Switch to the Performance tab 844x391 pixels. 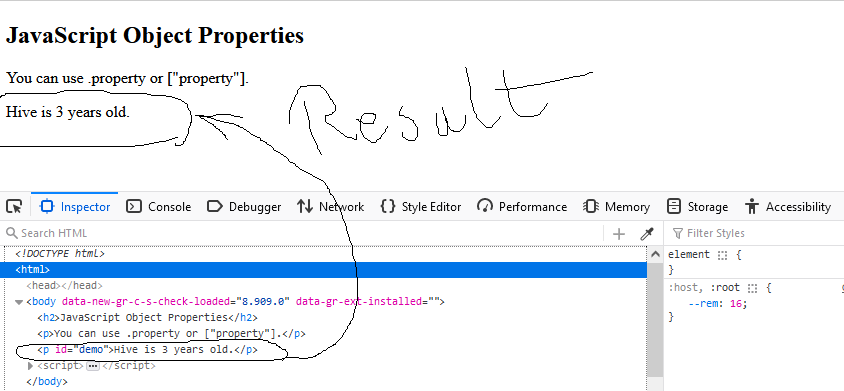tap(522, 206)
